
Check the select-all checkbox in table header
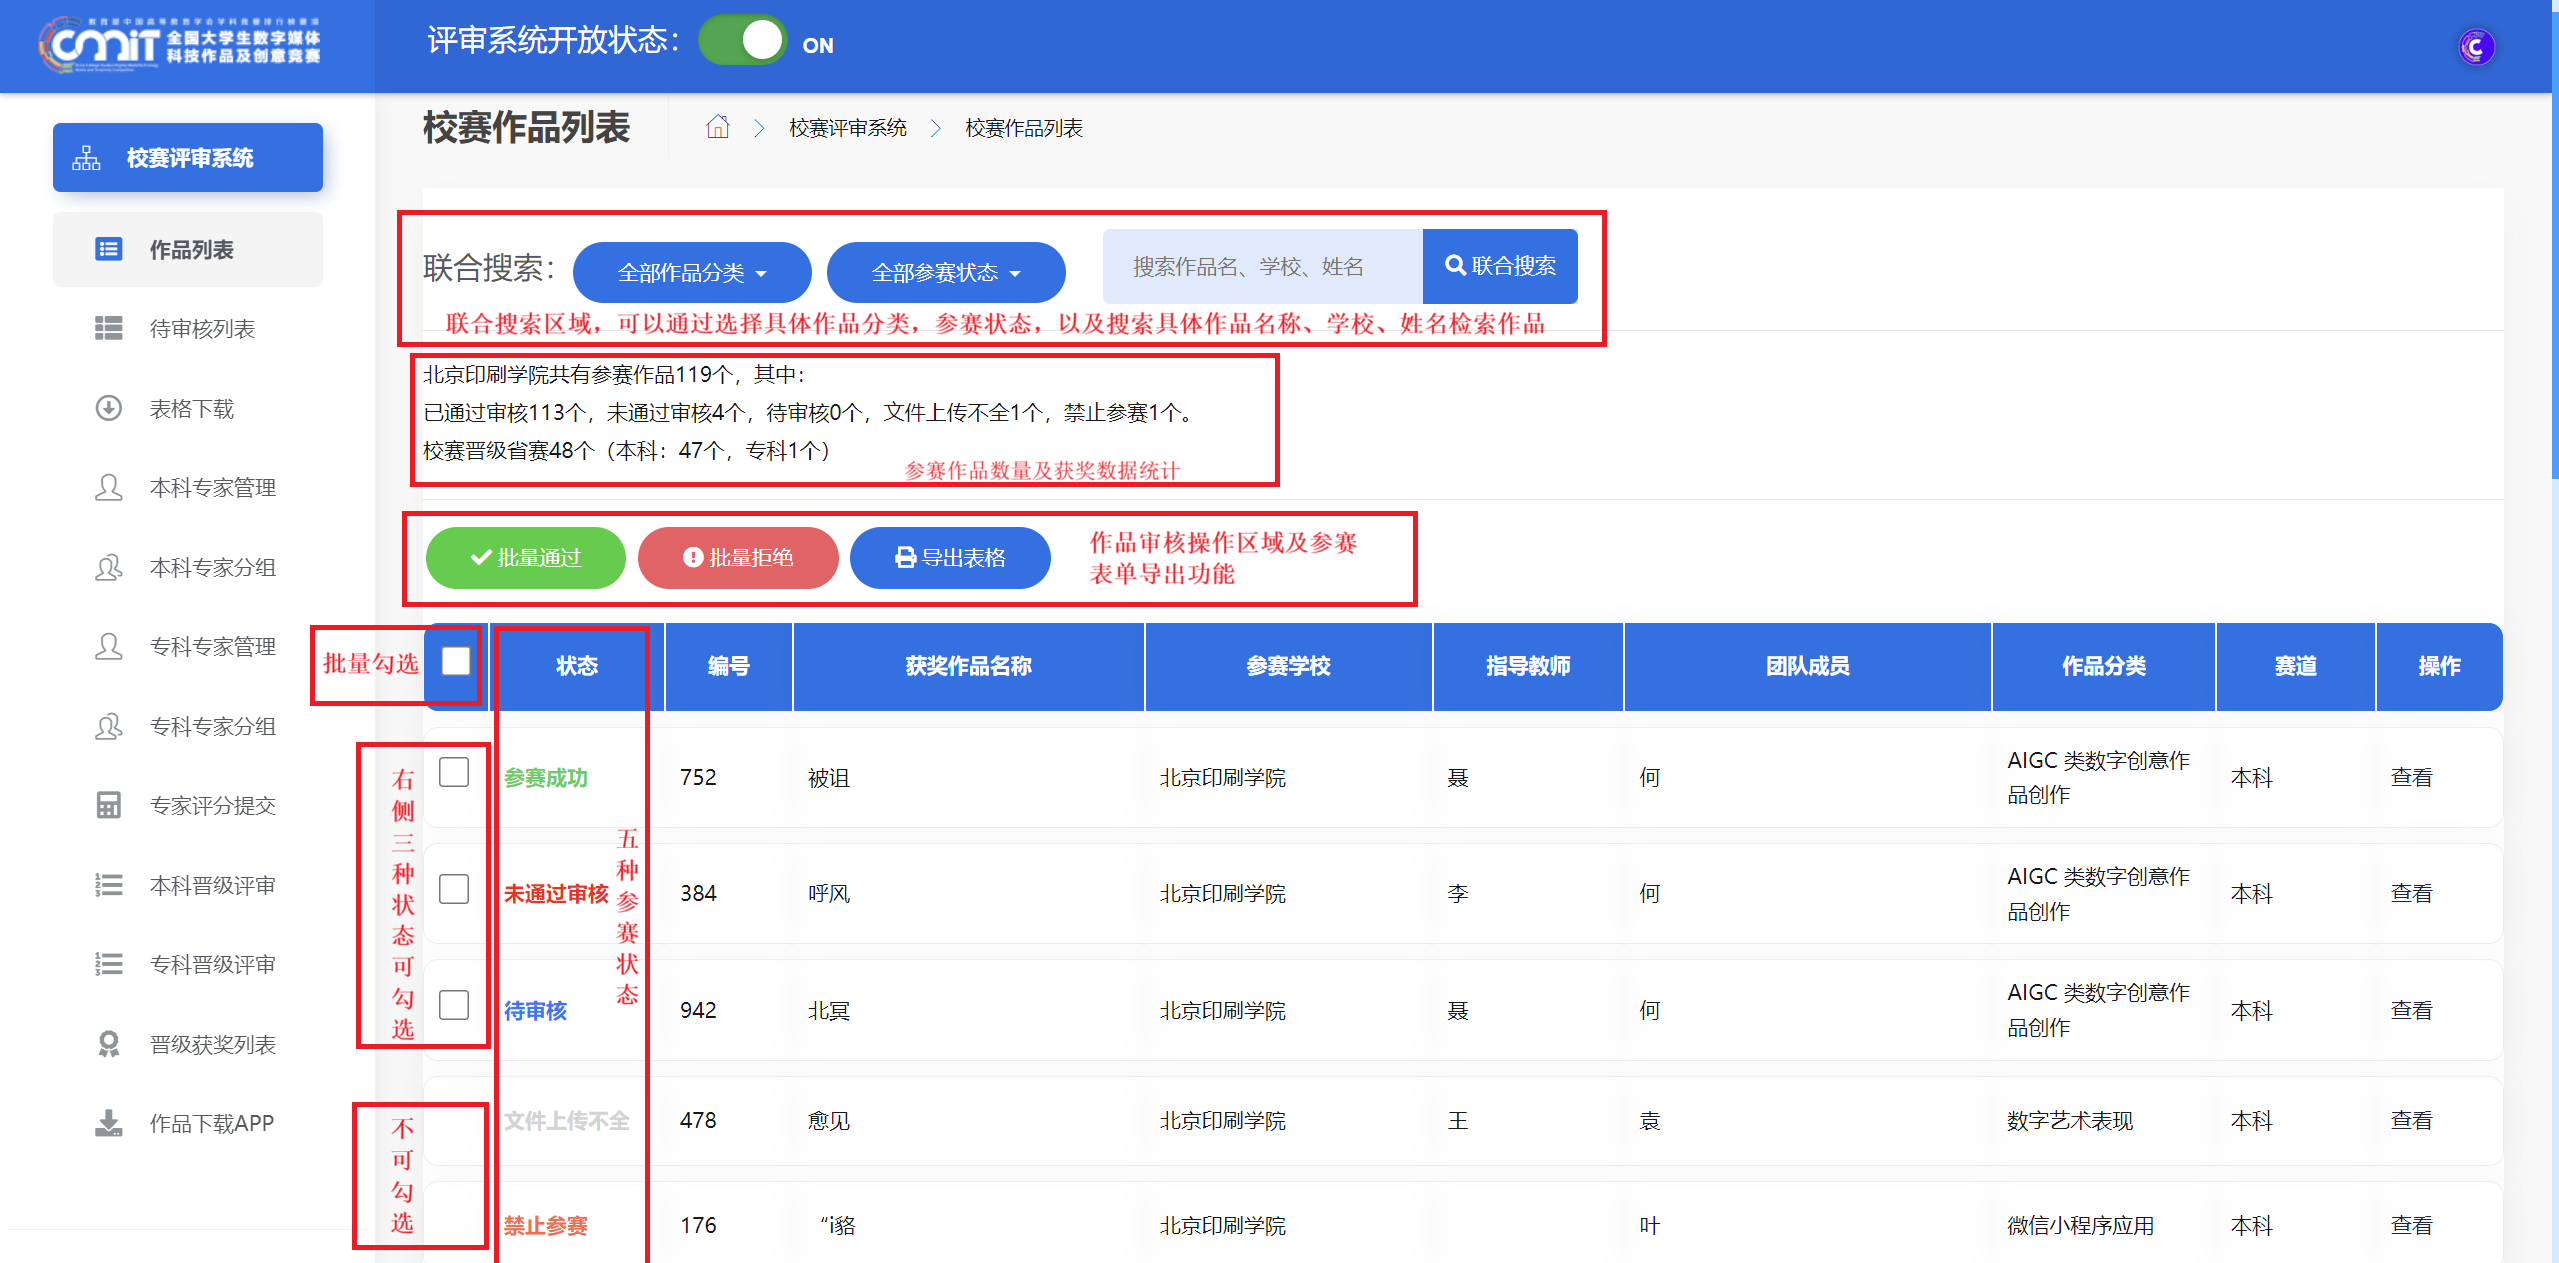[x=456, y=661]
